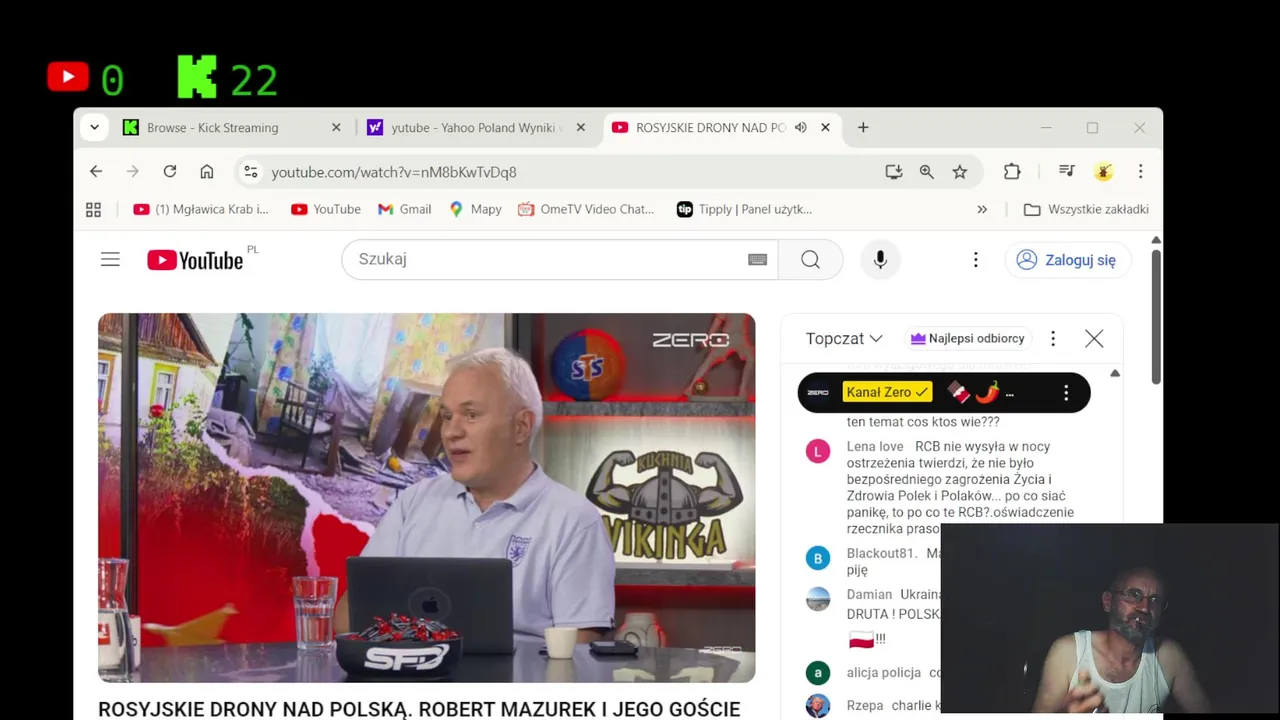Image resolution: width=1280 pixels, height=720 pixels.
Task: Bookmark this page with the star icon
Action: point(960,172)
